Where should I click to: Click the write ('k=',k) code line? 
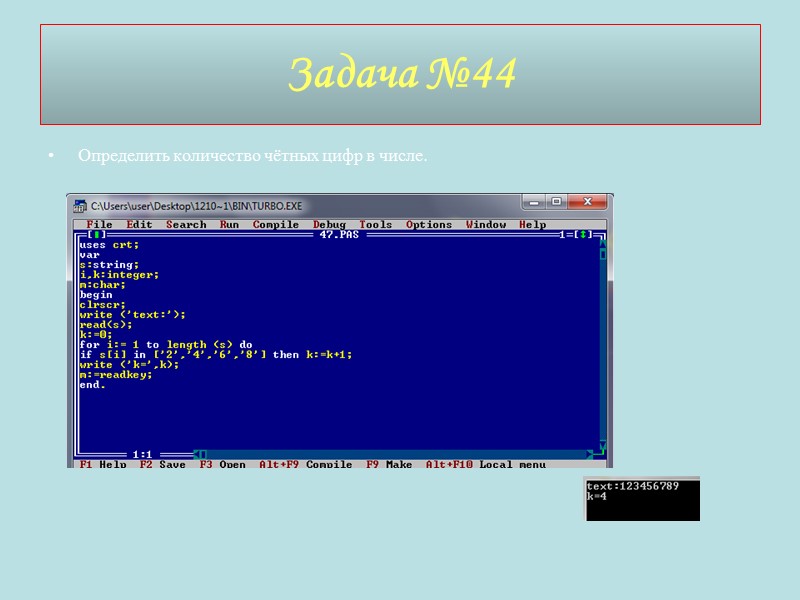(x=129, y=365)
